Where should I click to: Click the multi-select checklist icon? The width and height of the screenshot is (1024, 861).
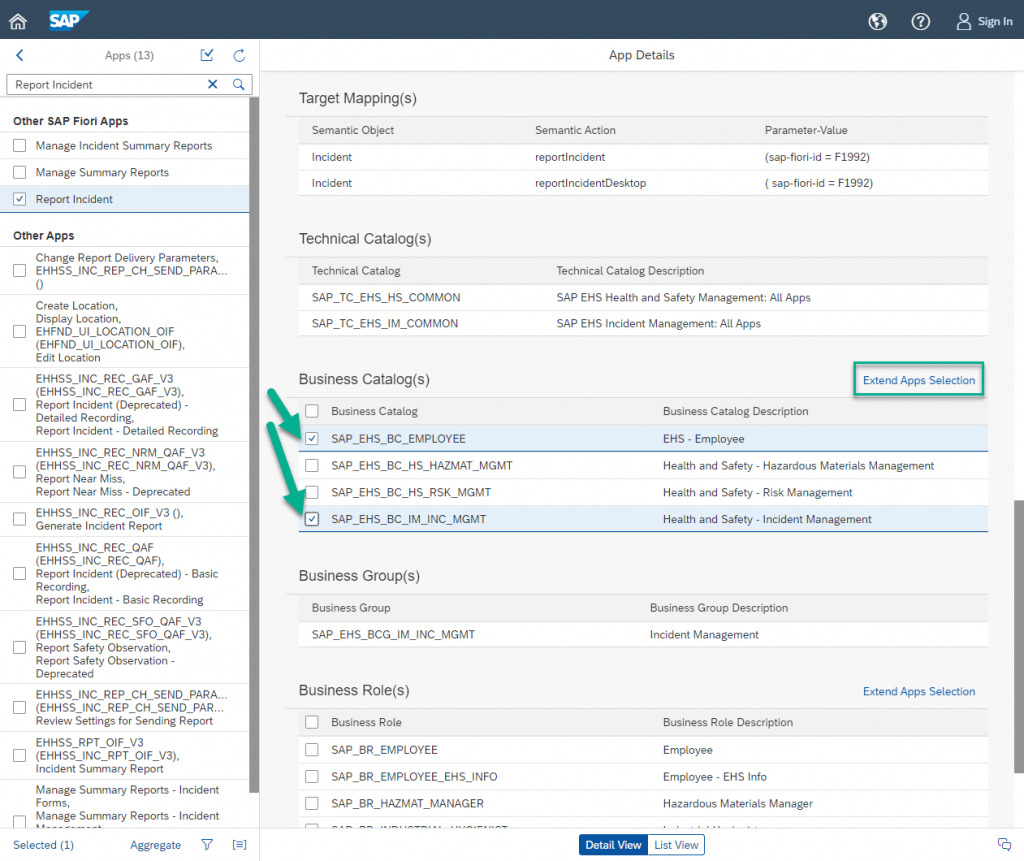[x=207, y=56]
